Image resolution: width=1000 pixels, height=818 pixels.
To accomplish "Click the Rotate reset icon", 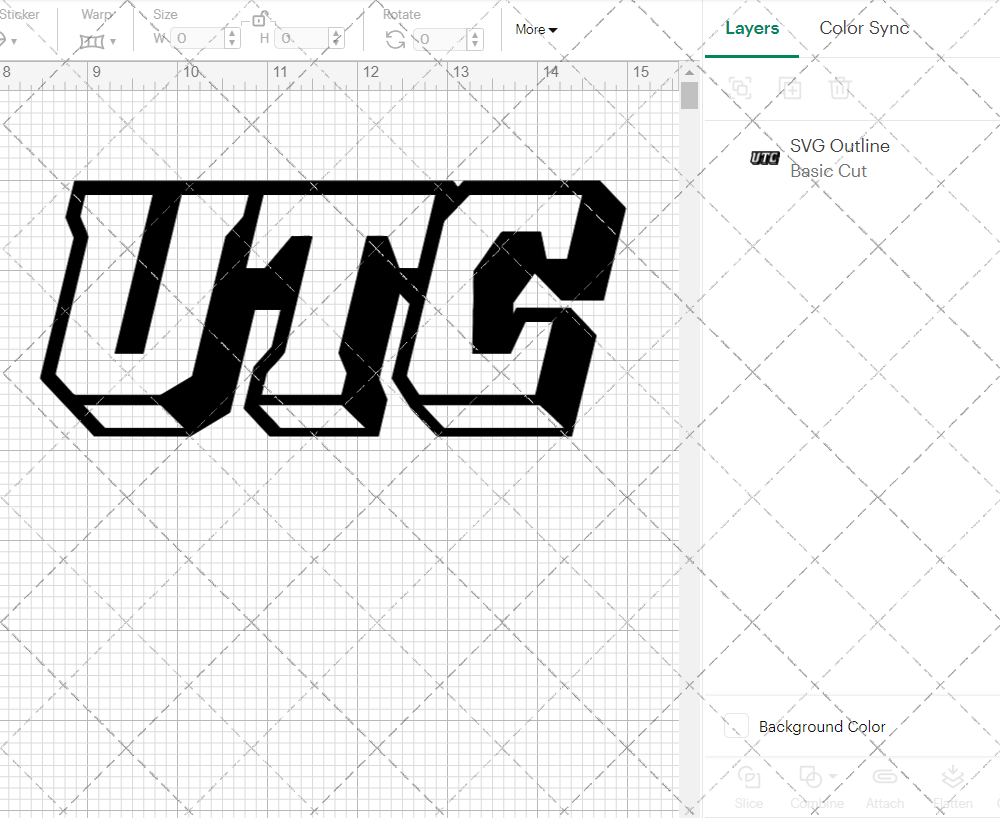I will coord(395,38).
